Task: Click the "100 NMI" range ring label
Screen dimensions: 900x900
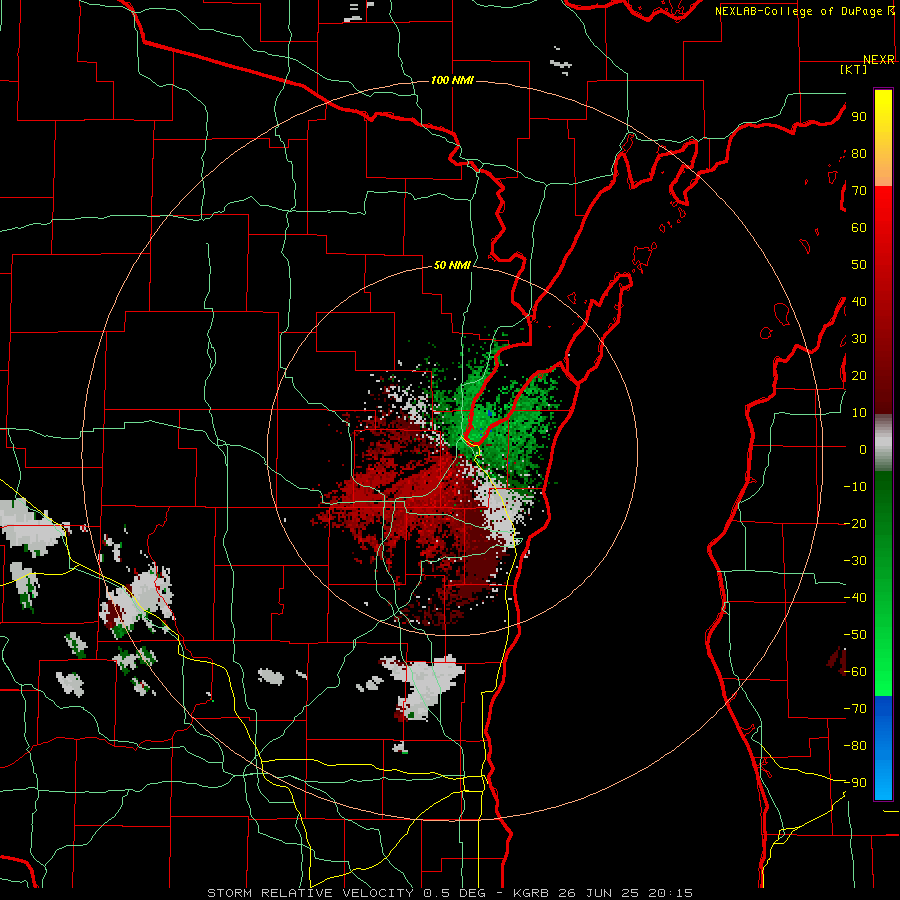Action: (452, 80)
